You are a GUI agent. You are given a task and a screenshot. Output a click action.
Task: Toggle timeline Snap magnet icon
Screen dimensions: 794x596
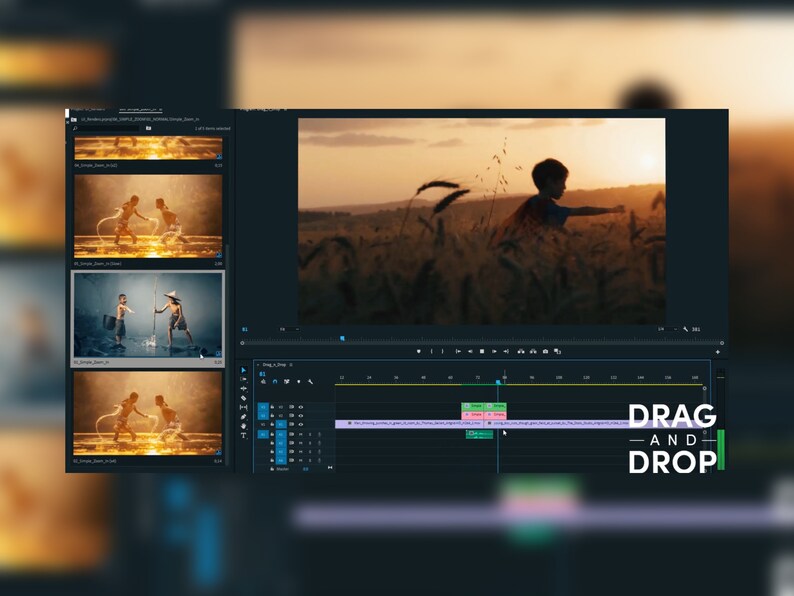pos(275,382)
